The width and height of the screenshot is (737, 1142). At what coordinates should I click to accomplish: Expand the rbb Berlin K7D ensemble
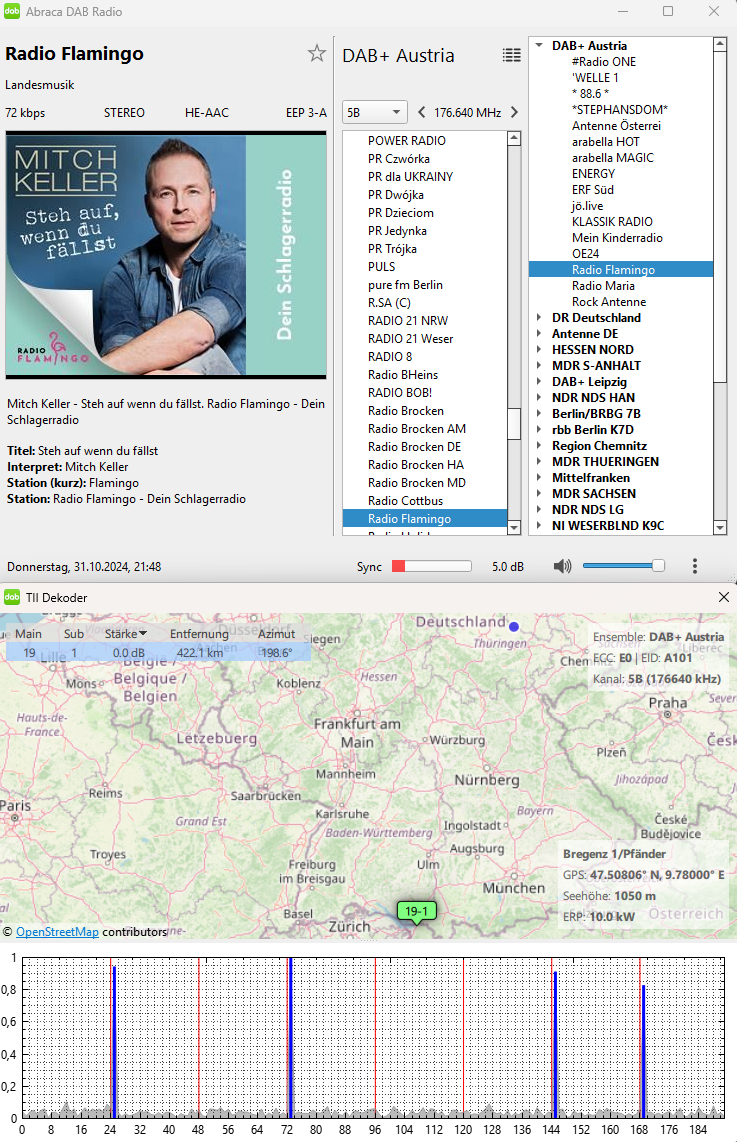(x=539, y=430)
